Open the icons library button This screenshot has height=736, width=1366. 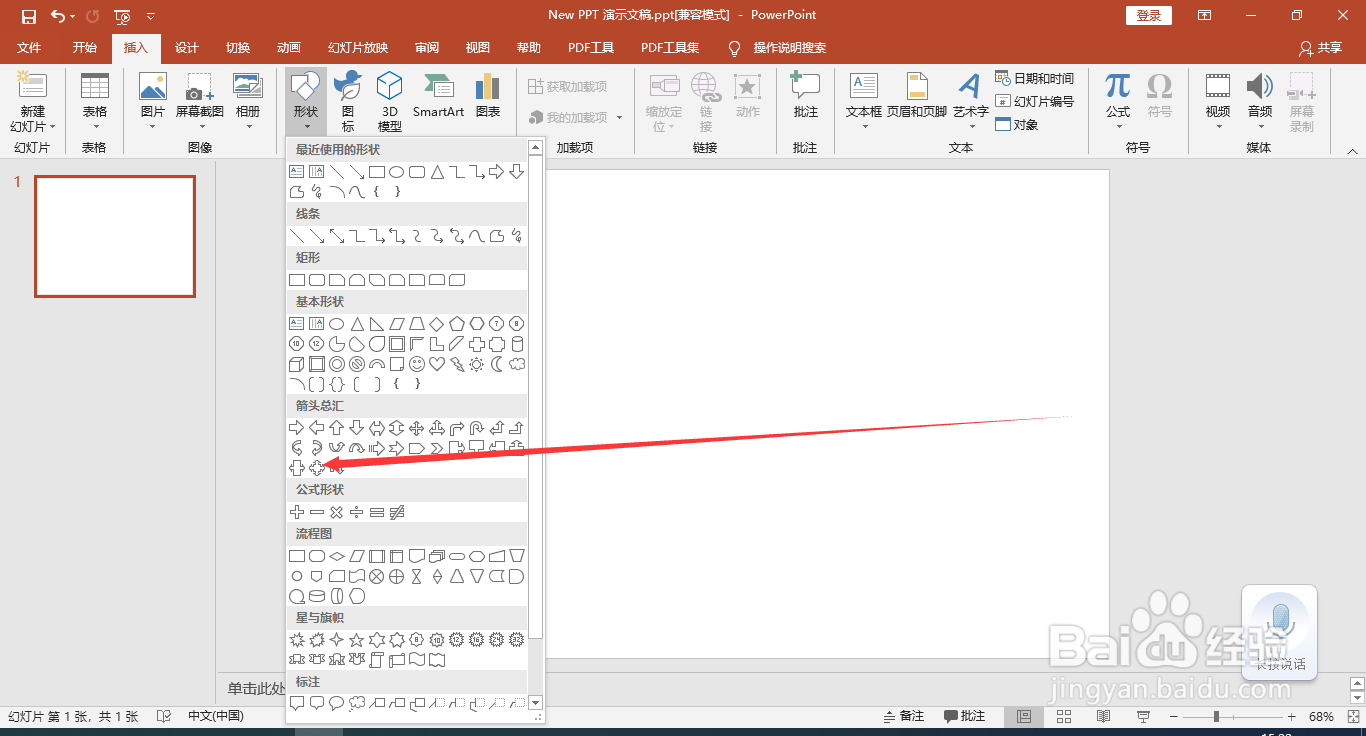(x=348, y=102)
